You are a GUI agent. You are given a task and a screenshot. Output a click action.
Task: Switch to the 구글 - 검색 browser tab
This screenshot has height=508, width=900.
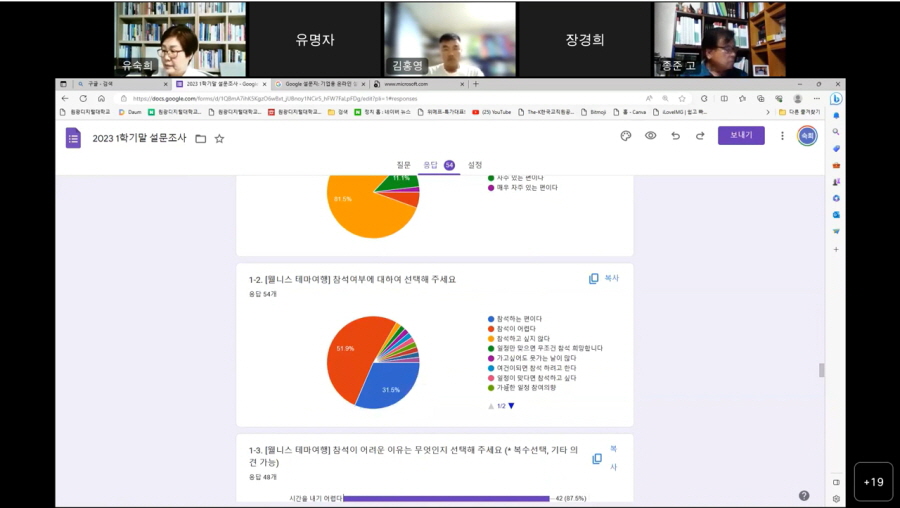point(122,84)
